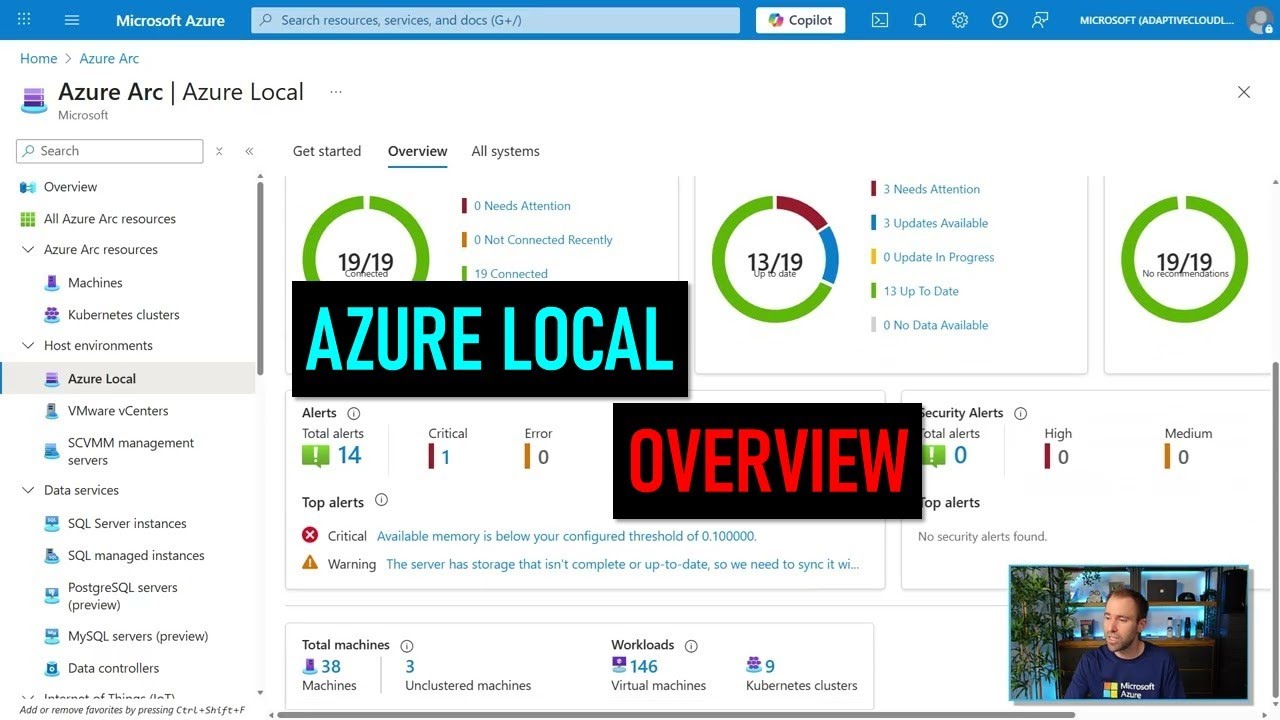Click the total alerts count 14
The width and height of the screenshot is (1280, 720).
[x=349, y=456]
